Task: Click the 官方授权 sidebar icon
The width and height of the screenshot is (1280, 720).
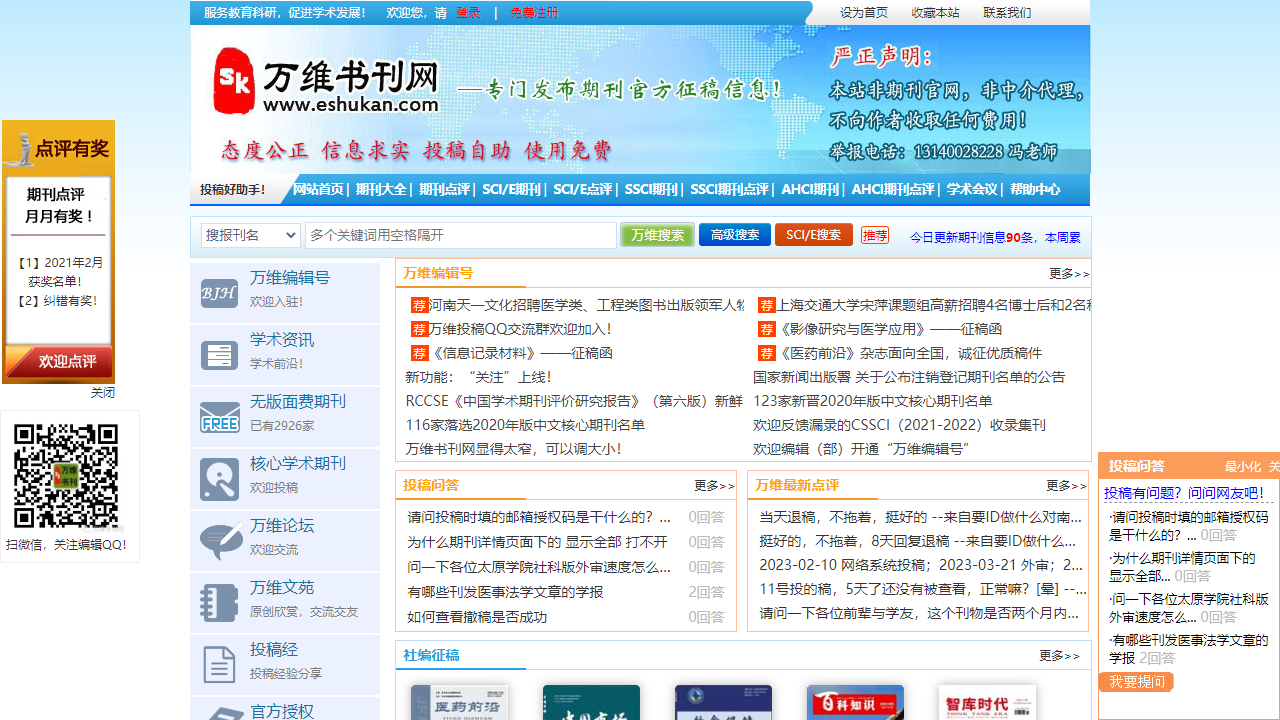Action: point(219,712)
